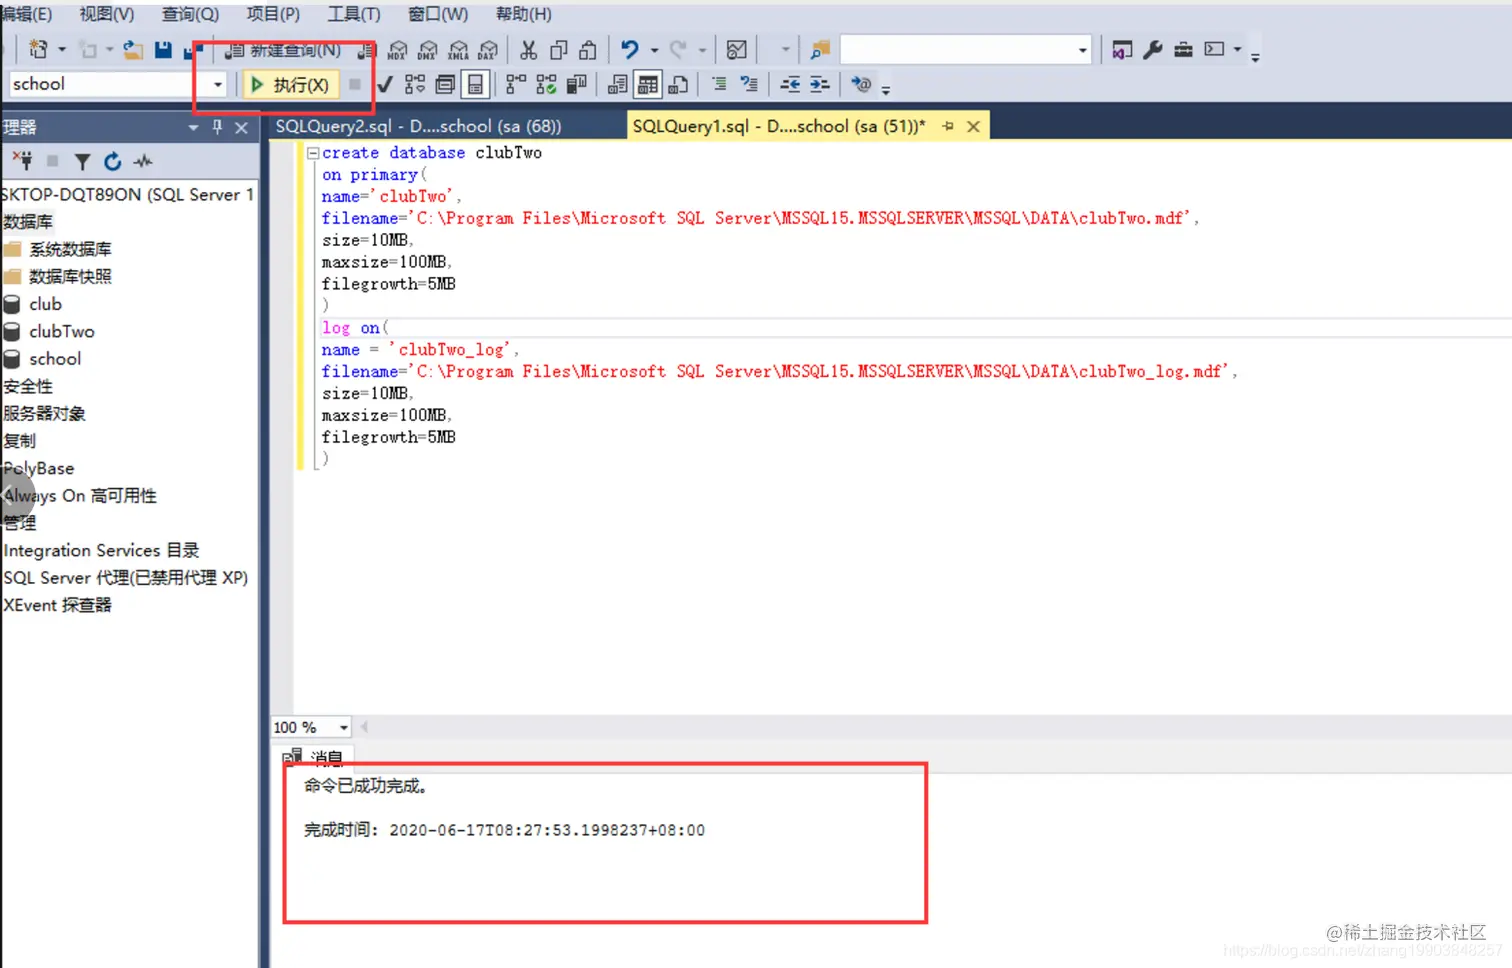Click the Object Explorer filter funnel icon
The height and width of the screenshot is (968, 1512).
pos(82,161)
